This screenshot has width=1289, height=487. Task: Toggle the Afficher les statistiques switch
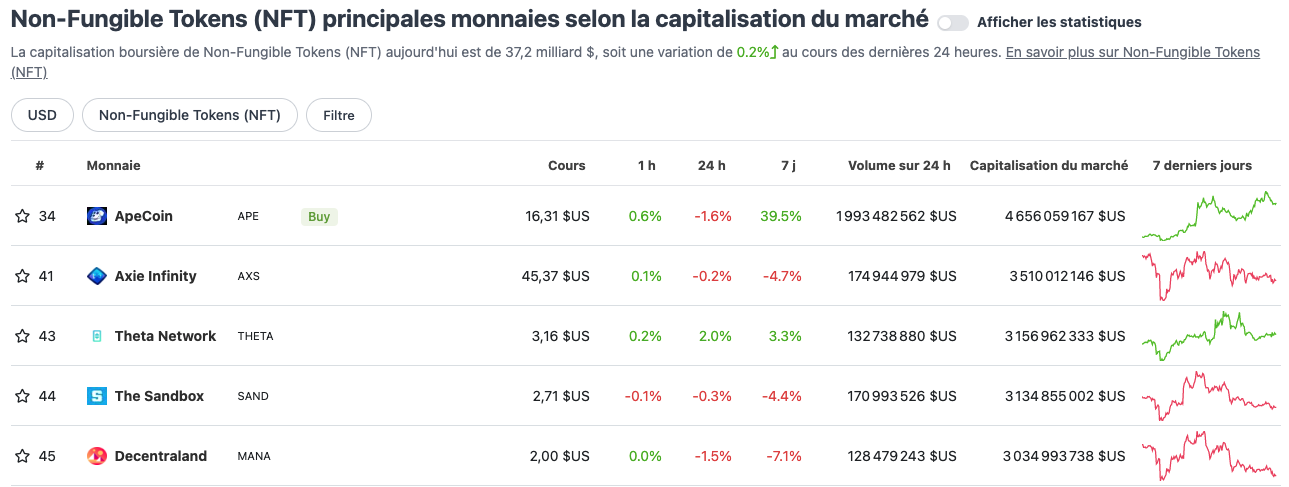(953, 22)
